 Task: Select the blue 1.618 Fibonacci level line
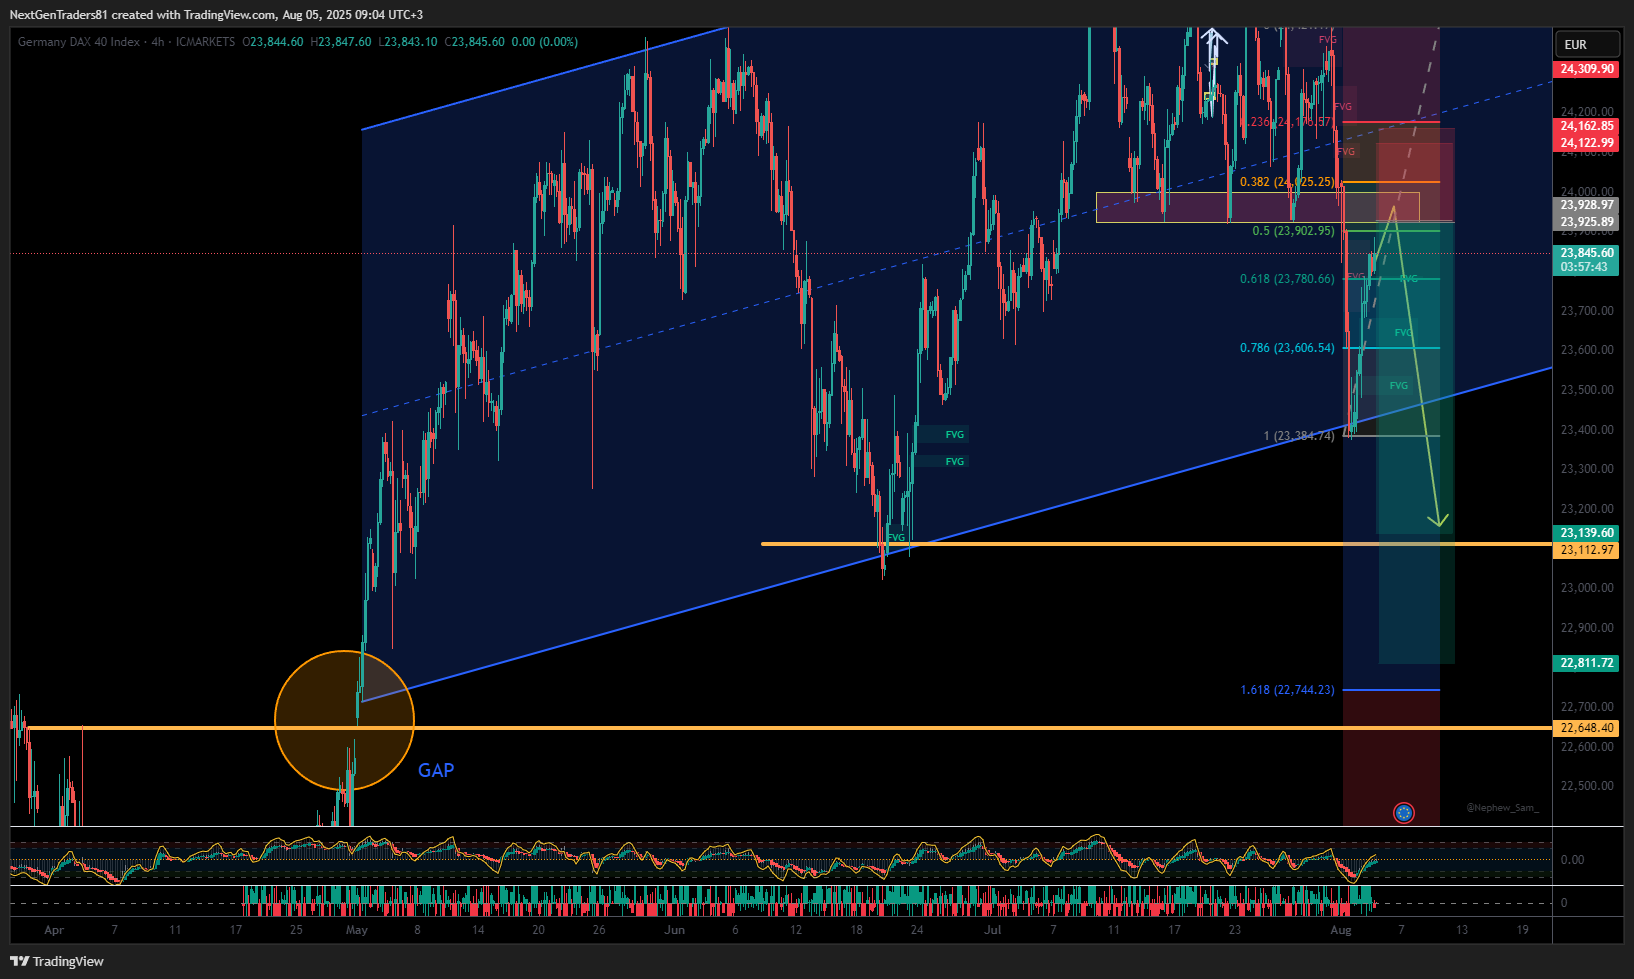pos(1391,690)
